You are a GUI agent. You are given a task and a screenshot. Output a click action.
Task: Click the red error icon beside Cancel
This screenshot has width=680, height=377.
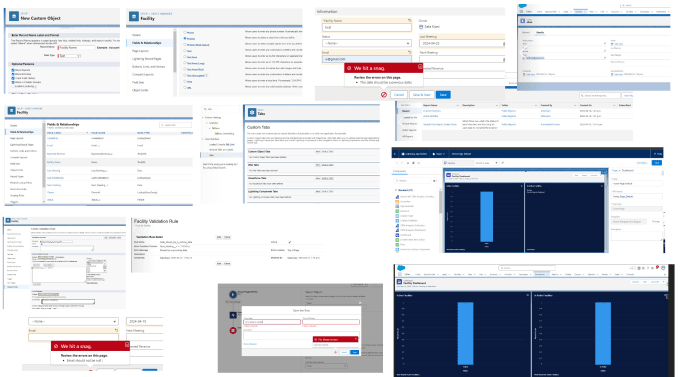tap(384, 95)
